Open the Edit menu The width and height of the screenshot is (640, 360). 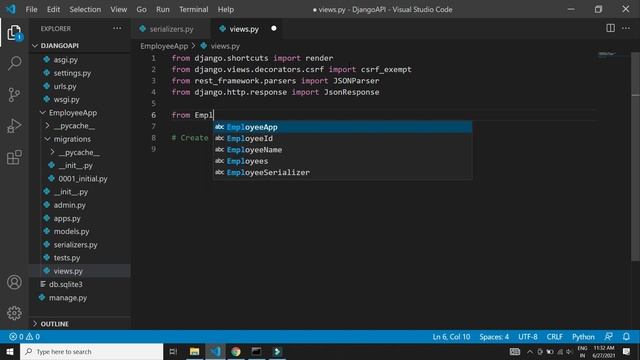[53, 9]
